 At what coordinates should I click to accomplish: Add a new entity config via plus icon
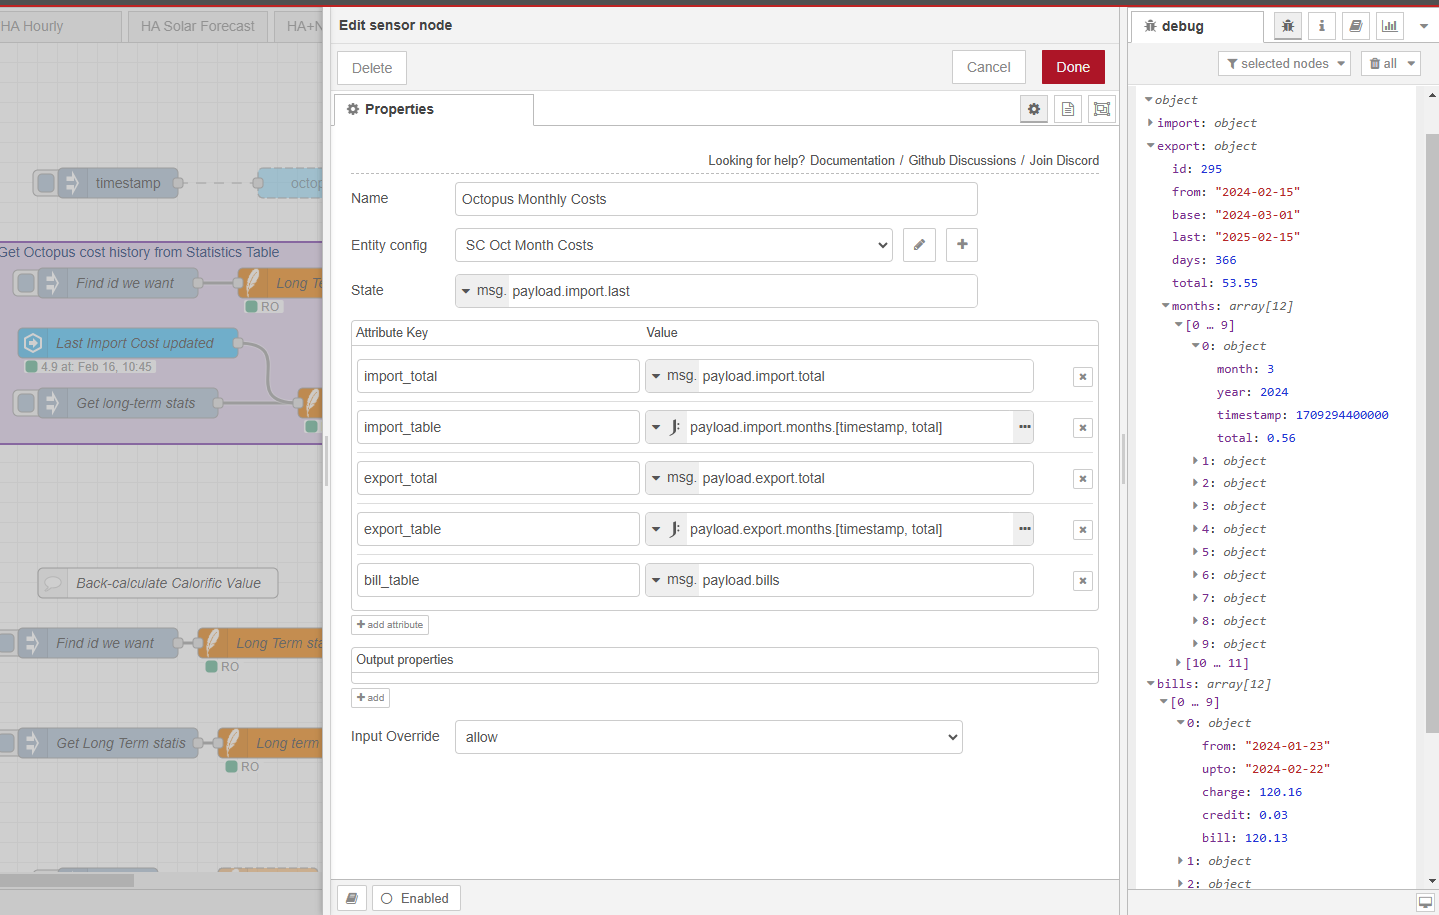(961, 245)
